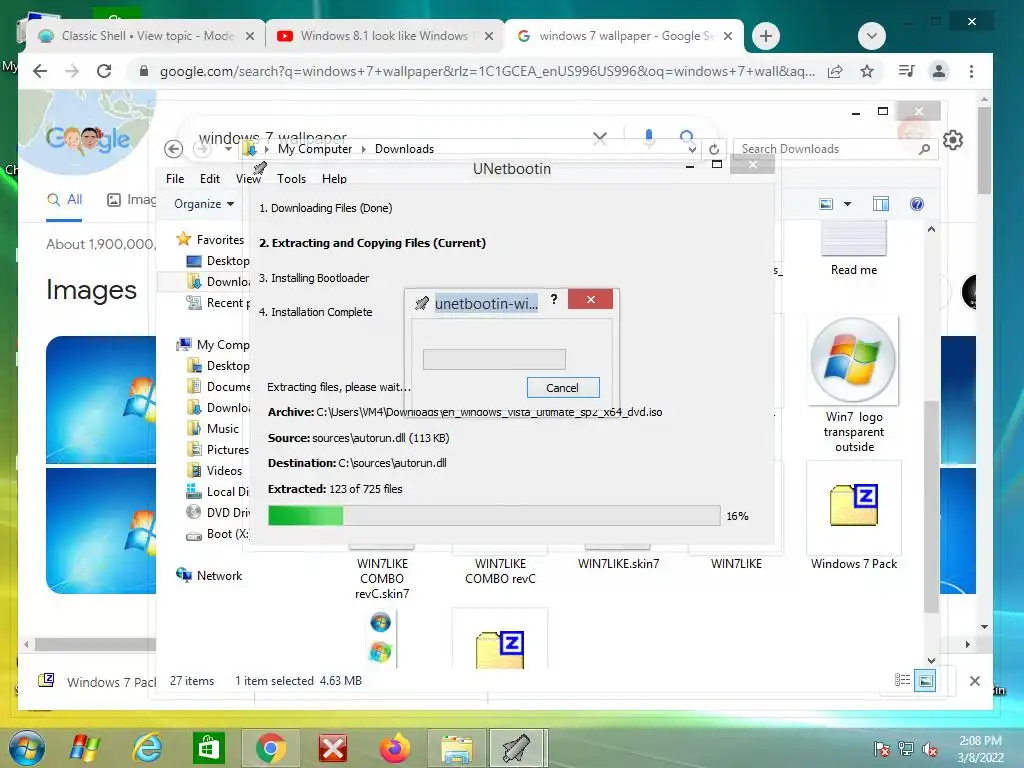
Task: Click Downloads in address breadcrumb
Action: (404, 149)
